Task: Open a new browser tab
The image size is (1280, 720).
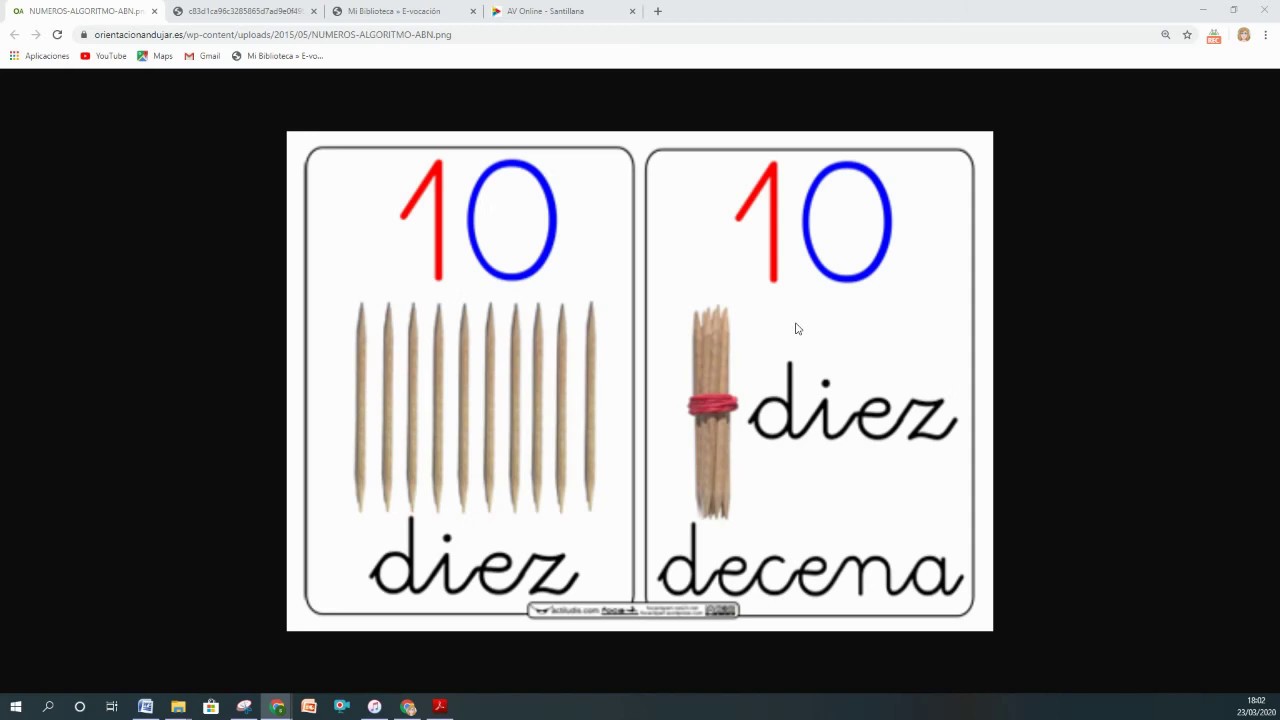Action: (657, 11)
